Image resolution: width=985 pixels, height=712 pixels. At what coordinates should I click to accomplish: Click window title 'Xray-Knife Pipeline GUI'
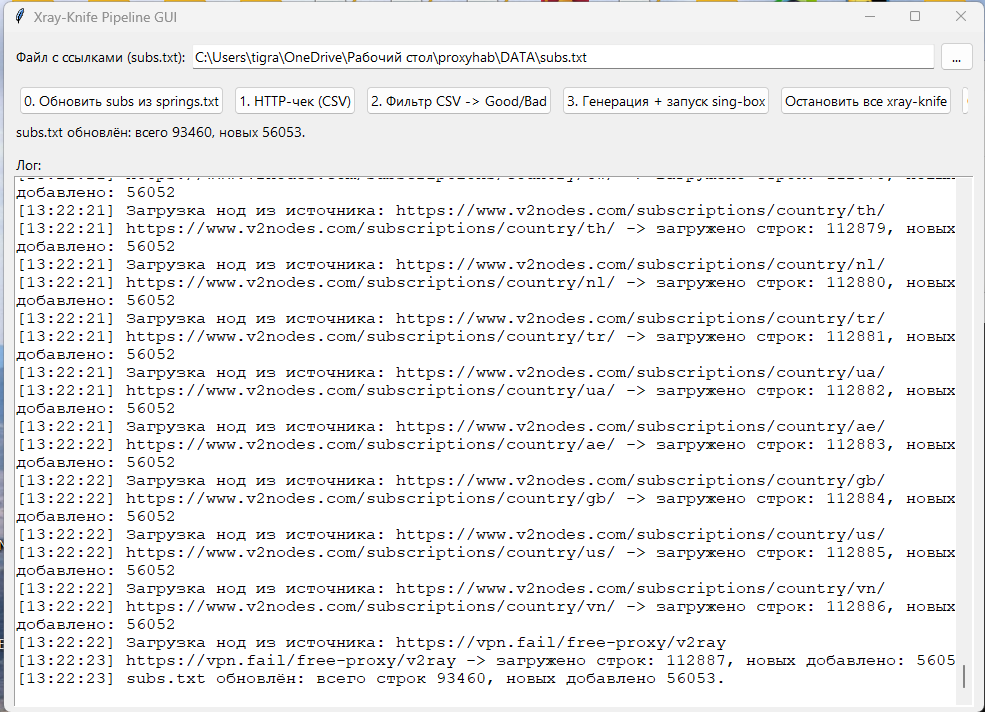(105, 18)
